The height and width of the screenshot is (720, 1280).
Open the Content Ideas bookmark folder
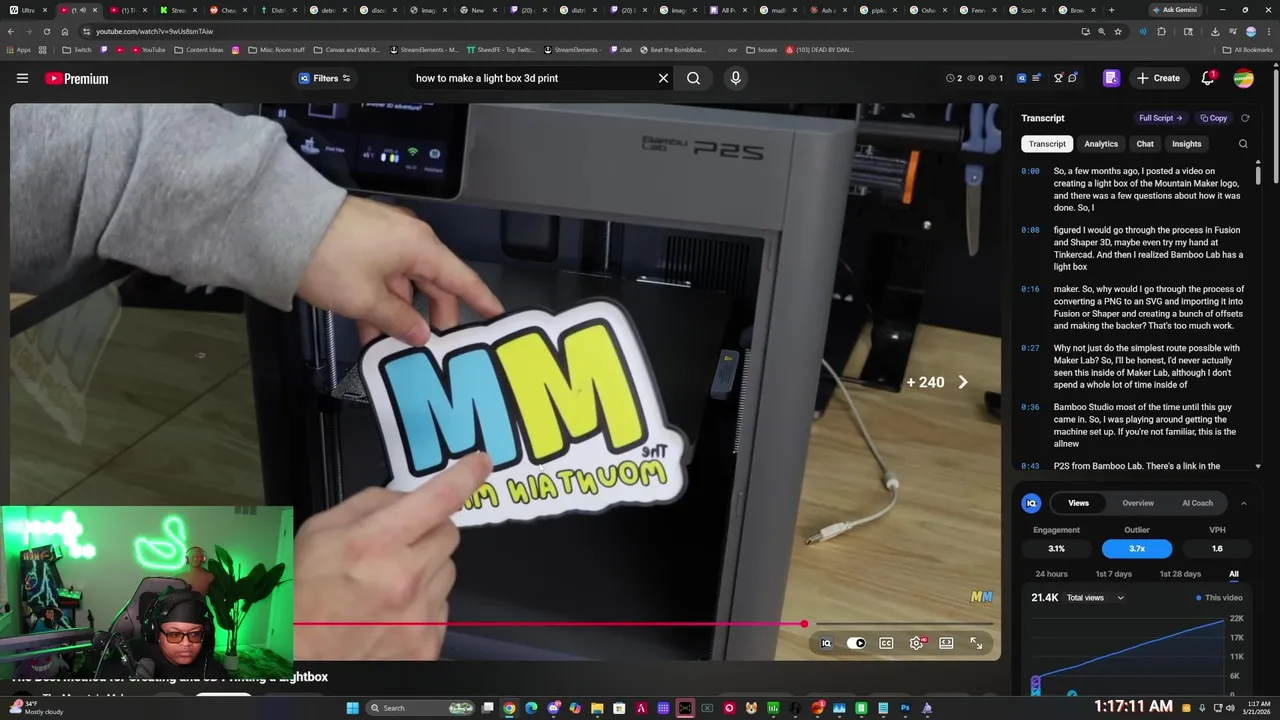point(199,50)
